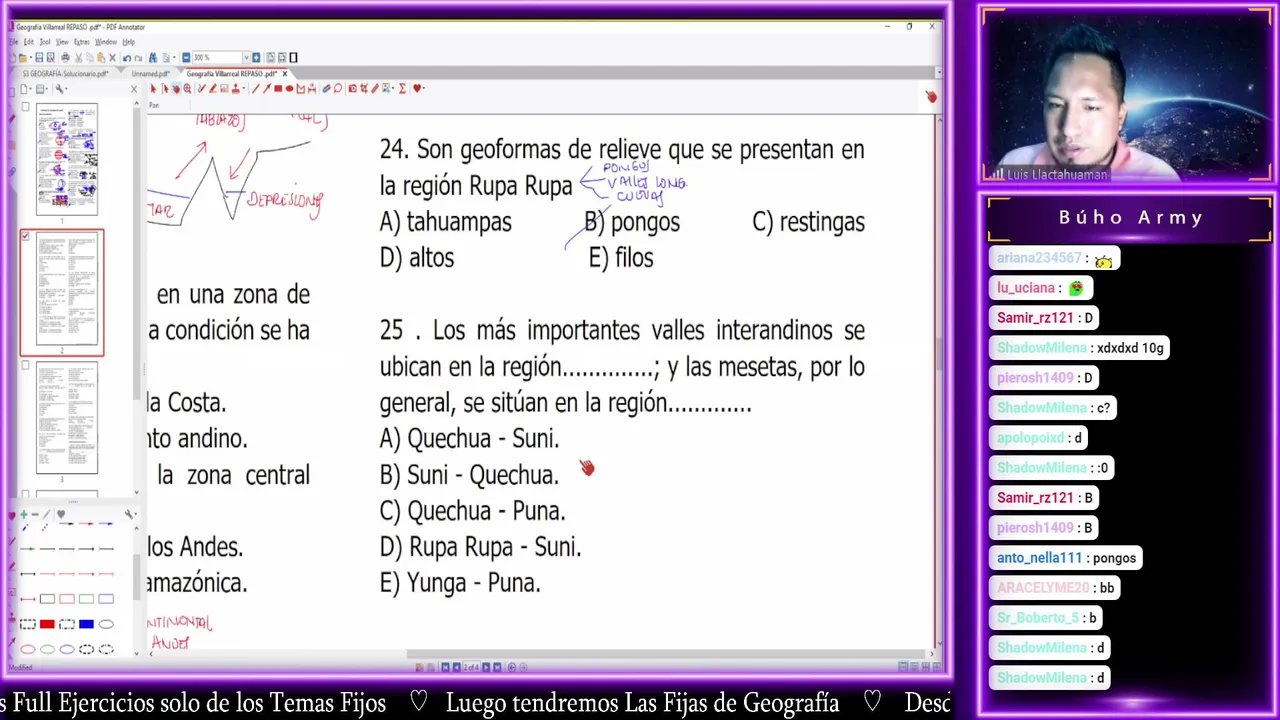
Task: Click the zoom in plus button
Action: coord(256,58)
